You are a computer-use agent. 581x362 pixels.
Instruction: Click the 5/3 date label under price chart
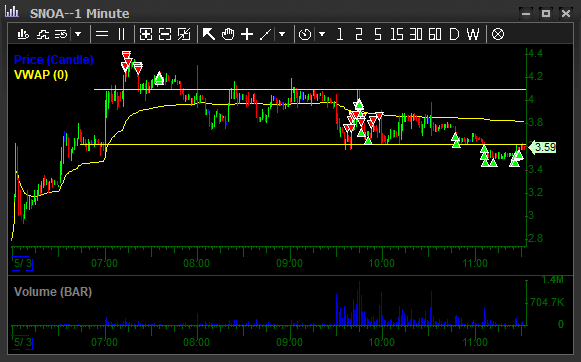[22, 264]
